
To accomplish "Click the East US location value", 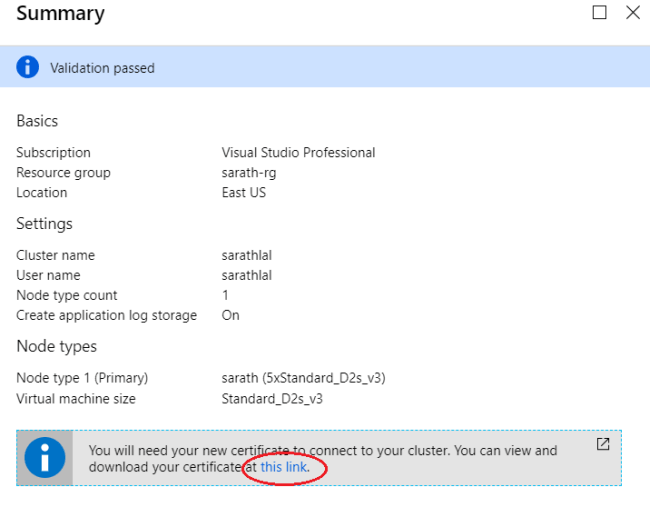I will click(244, 193).
